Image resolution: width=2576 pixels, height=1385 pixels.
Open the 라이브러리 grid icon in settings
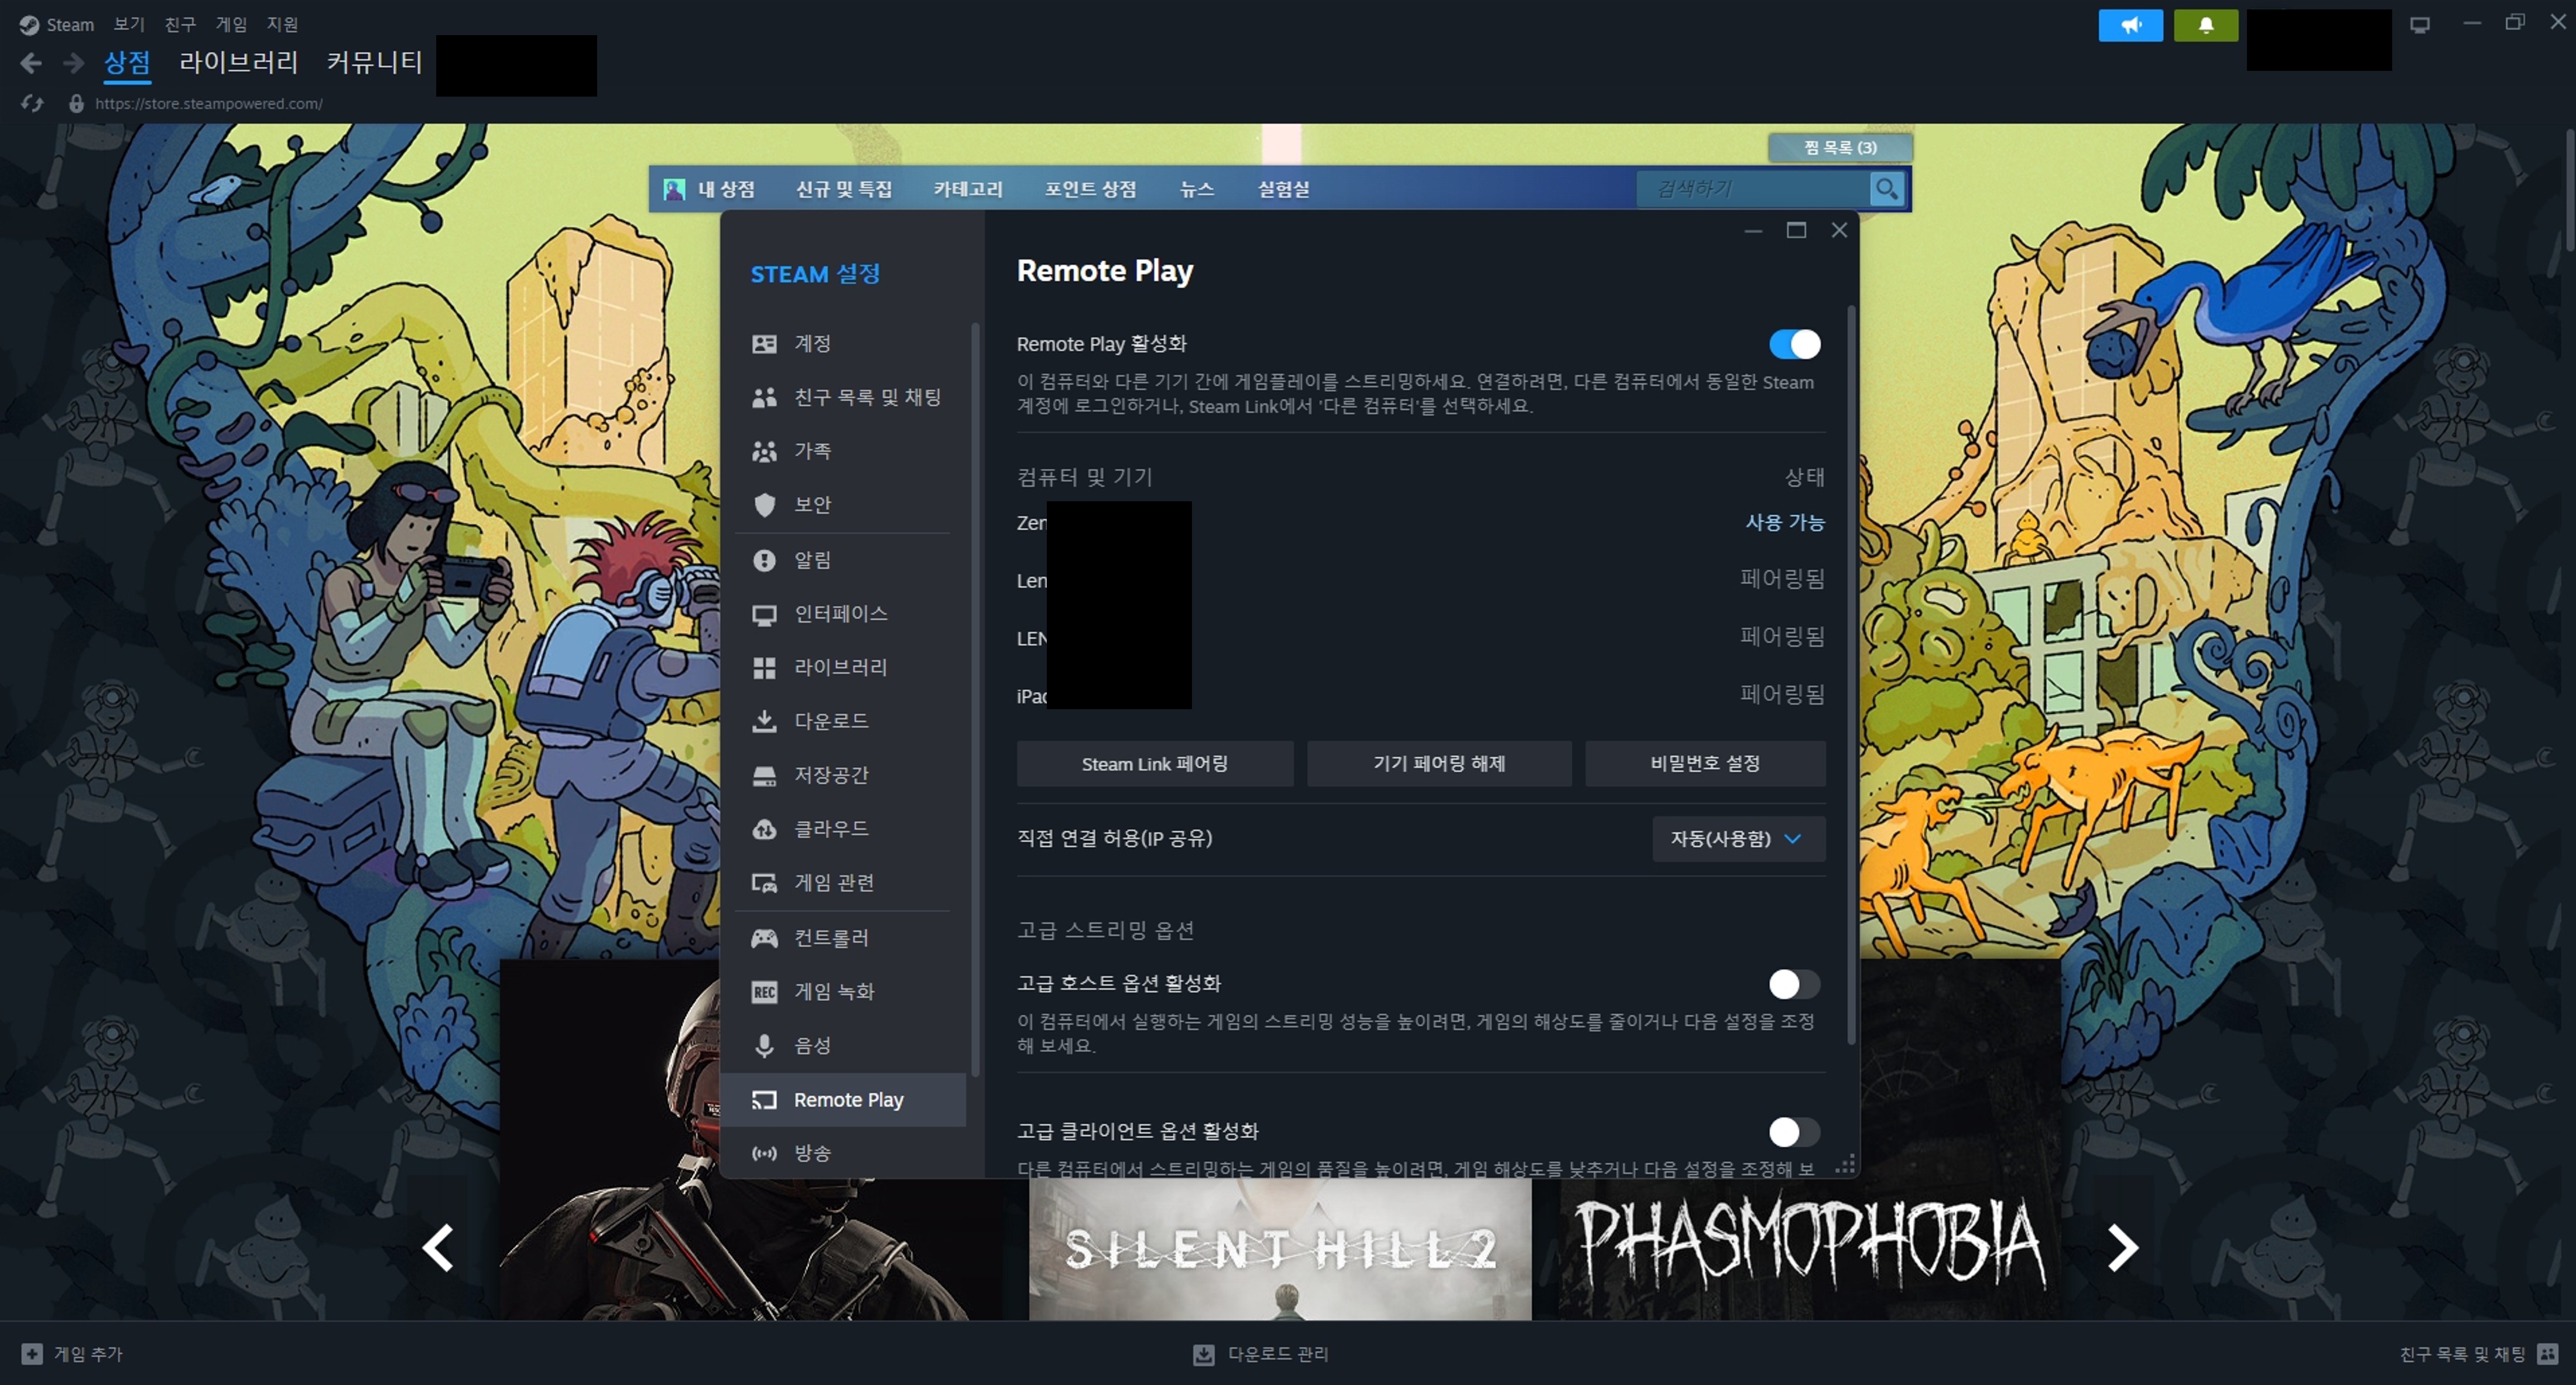[x=764, y=668]
